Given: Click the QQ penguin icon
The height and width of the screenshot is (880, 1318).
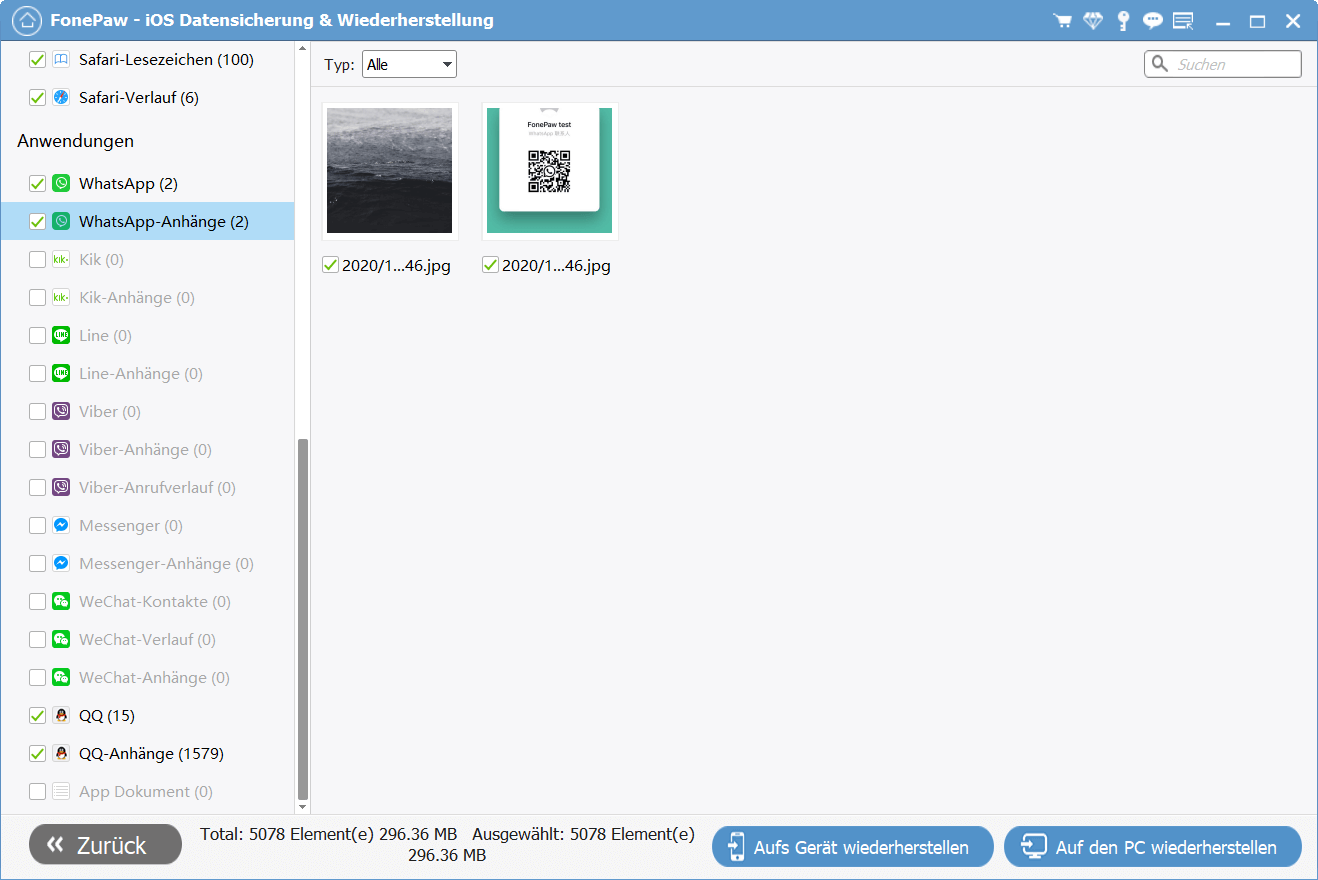Looking at the screenshot, I should tap(61, 716).
